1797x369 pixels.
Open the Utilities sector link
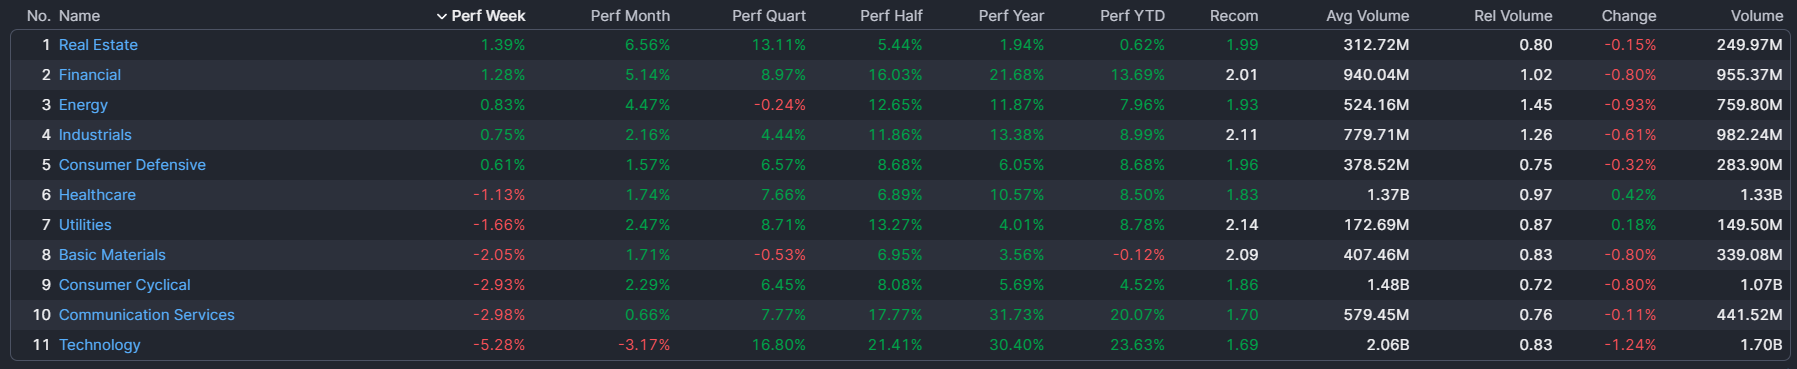tap(85, 225)
